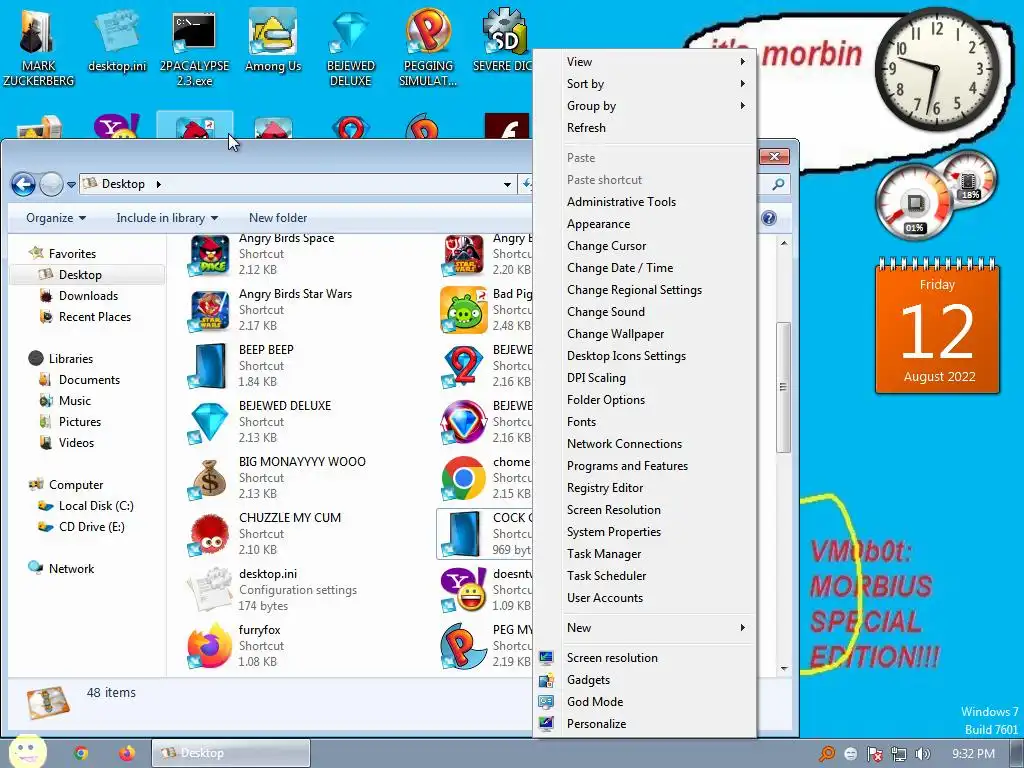Click the scrollbar up arrow in file list

(x=784, y=243)
